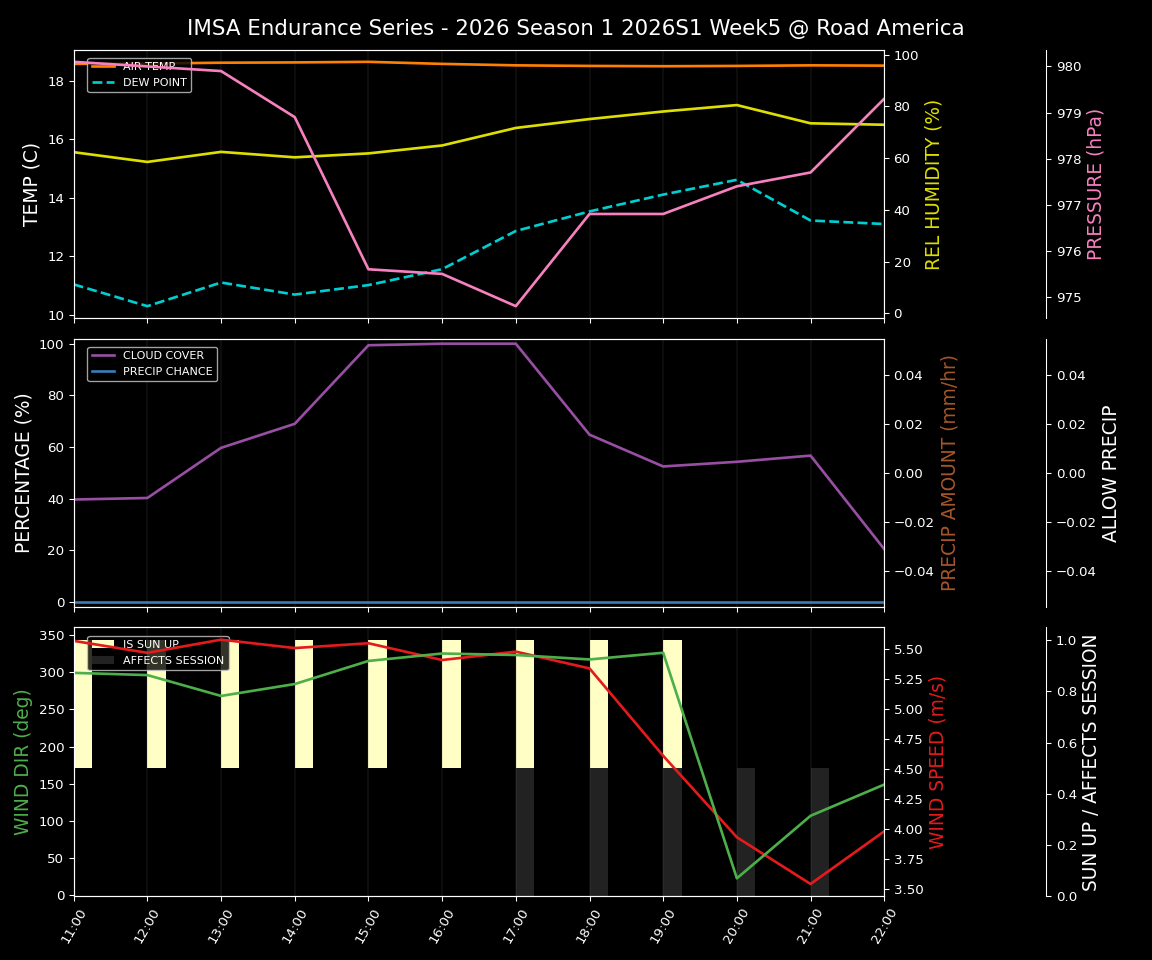1152x960 pixels.
Task: Click the AIR TEMP legend line sample
Action: (x=105, y=68)
